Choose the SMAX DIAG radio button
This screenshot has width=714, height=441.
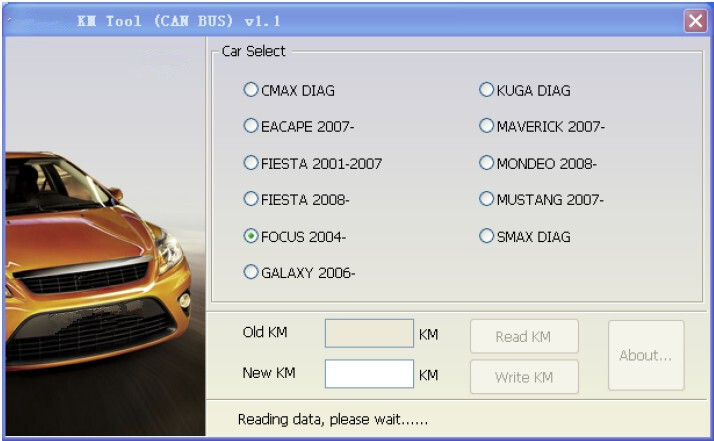[x=487, y=236]
